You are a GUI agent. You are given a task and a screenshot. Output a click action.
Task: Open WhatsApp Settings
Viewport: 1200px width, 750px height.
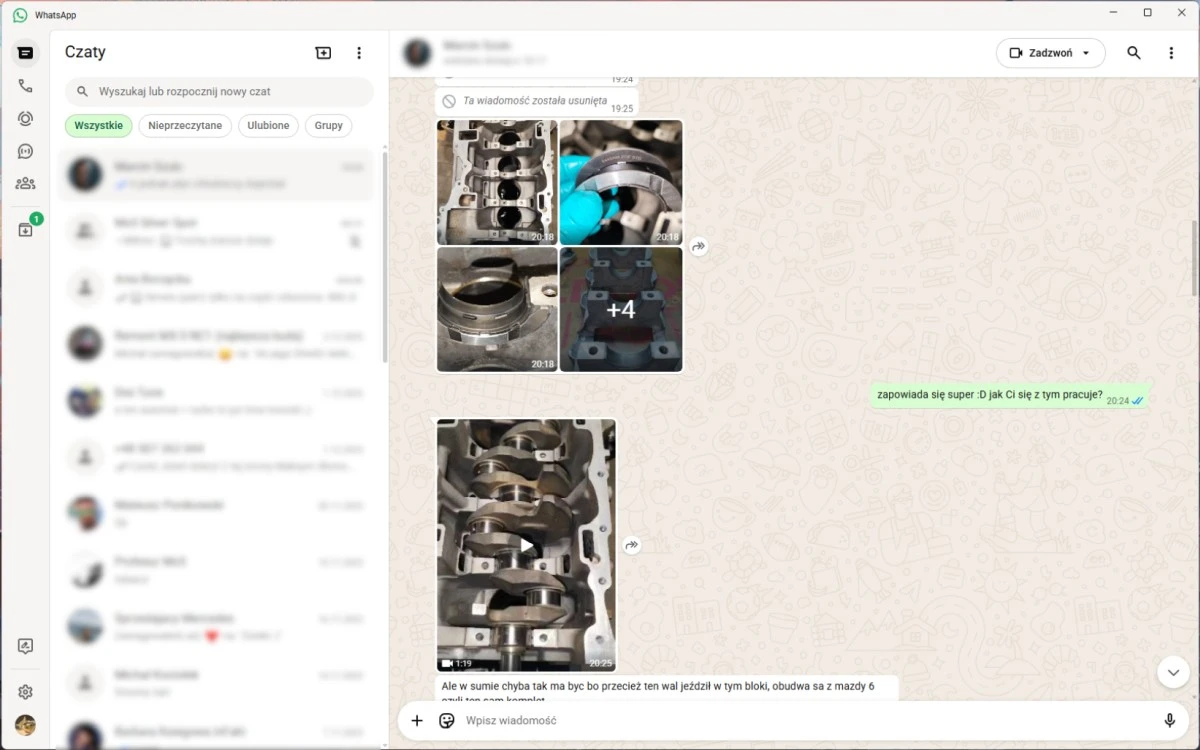click(x=25, y=691)
